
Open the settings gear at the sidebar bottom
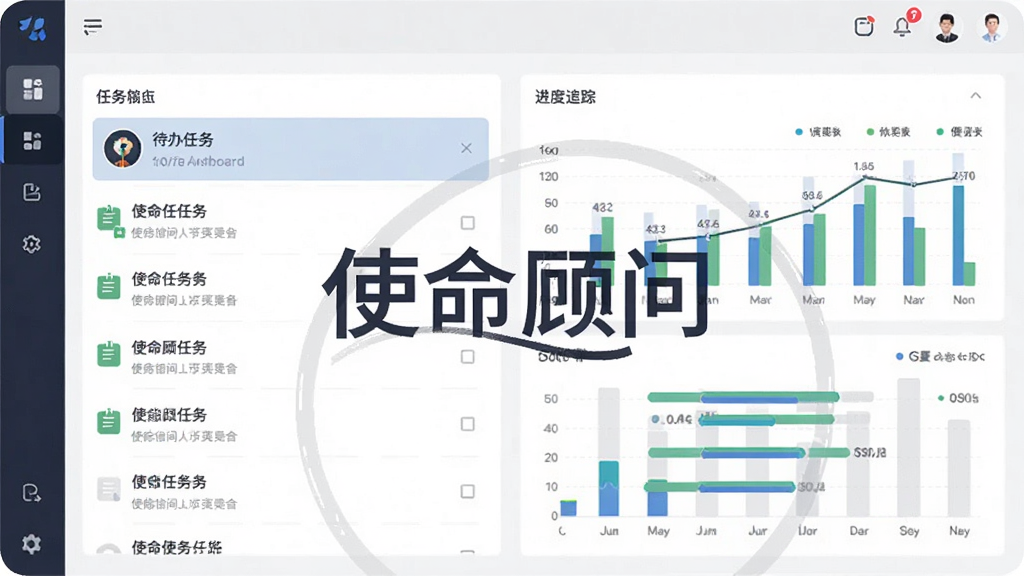coord(31,543)
